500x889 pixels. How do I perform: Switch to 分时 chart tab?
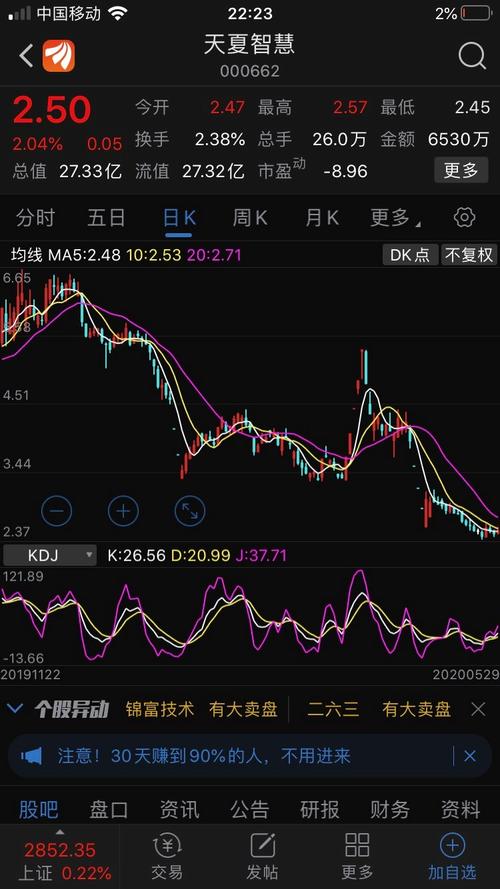pyautogui.click(x=35, y=218)
